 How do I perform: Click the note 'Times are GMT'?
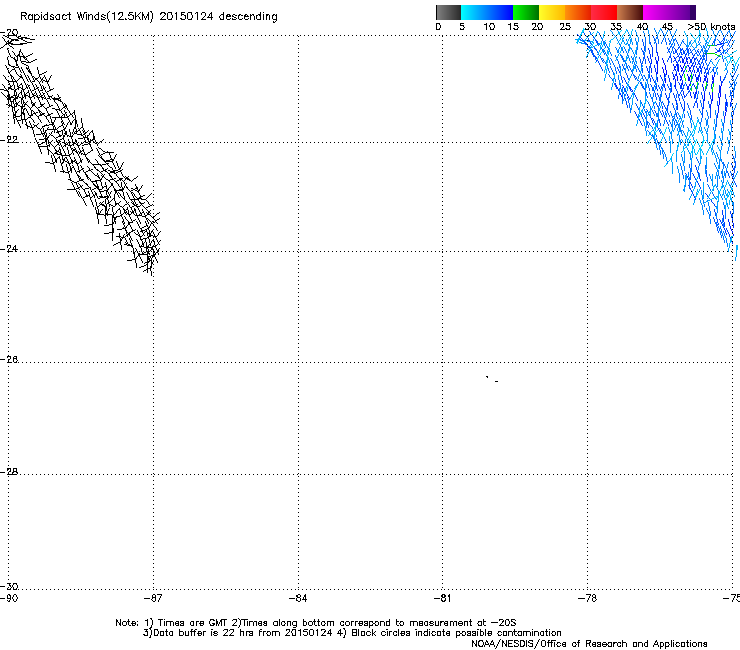192,623
